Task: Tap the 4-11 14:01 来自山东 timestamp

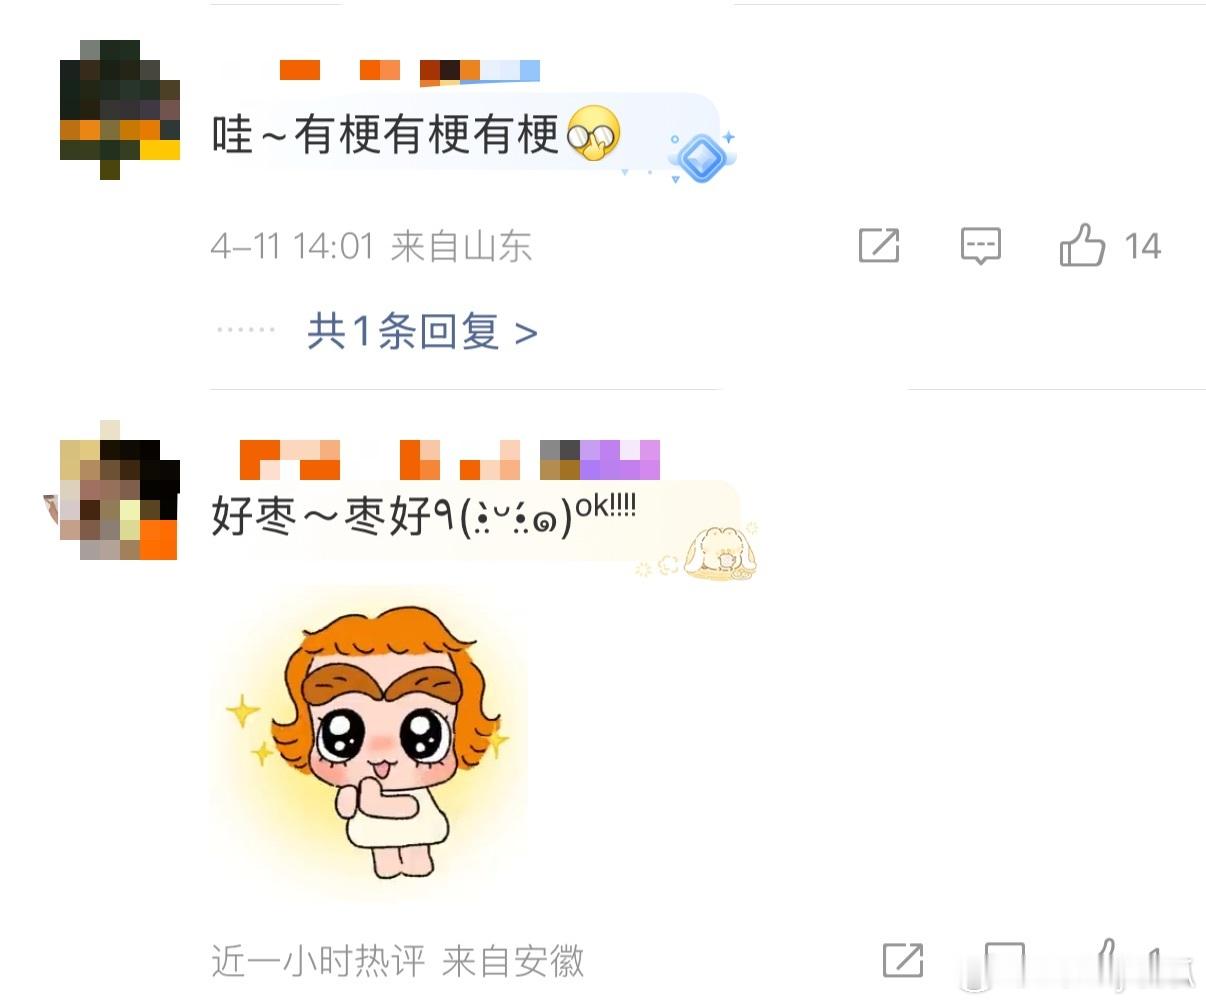Action: click(x=371, y=246)
